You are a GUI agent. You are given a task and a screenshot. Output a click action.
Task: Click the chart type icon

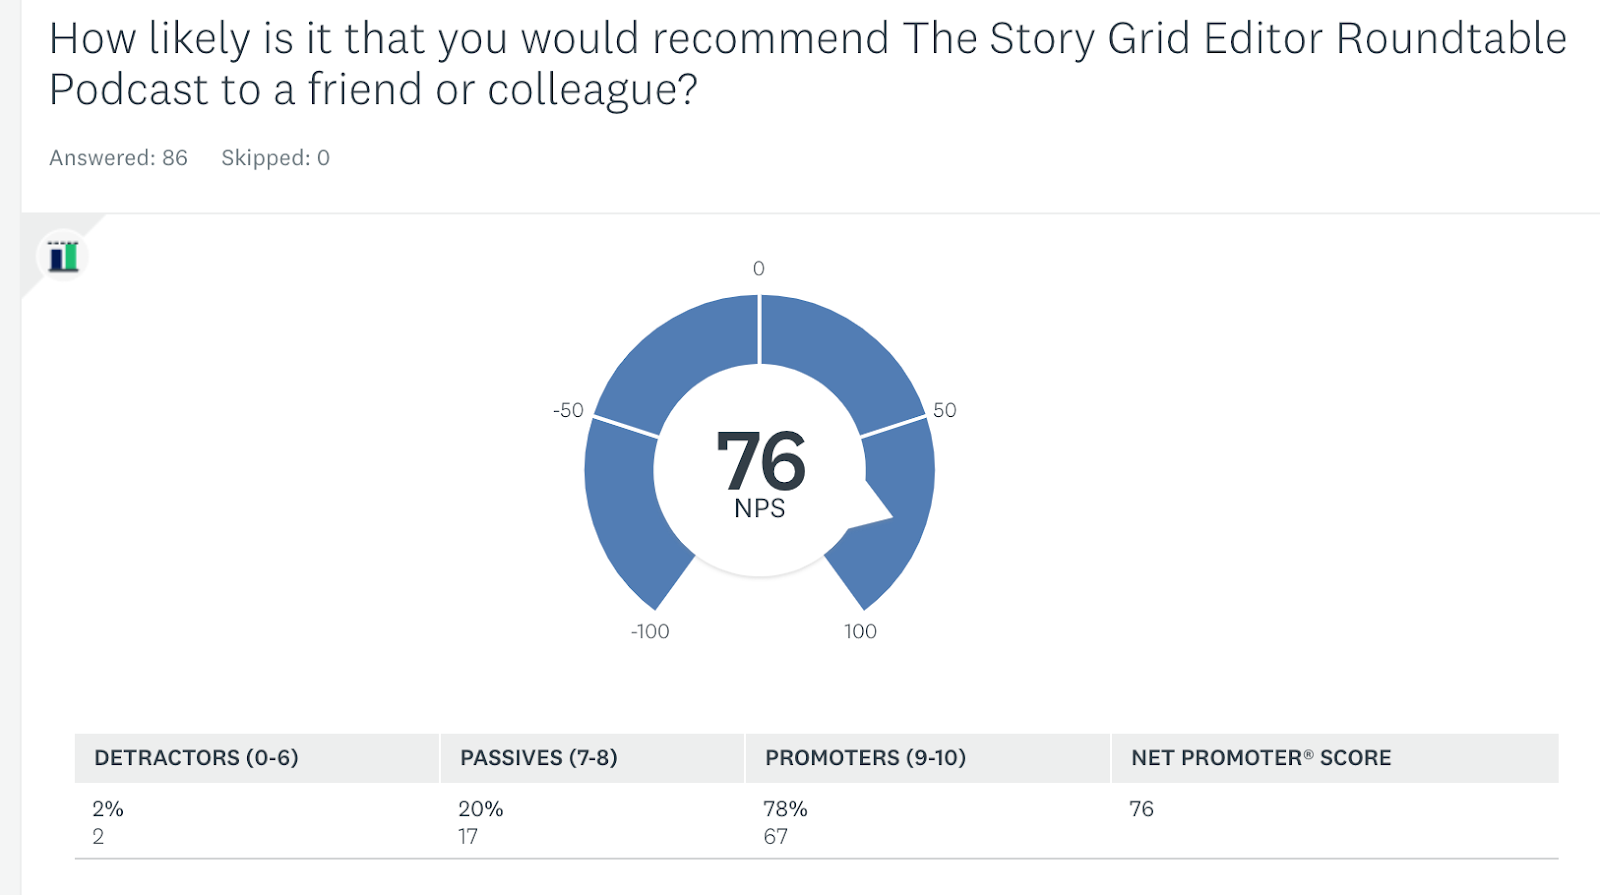(x=63, y=257)
